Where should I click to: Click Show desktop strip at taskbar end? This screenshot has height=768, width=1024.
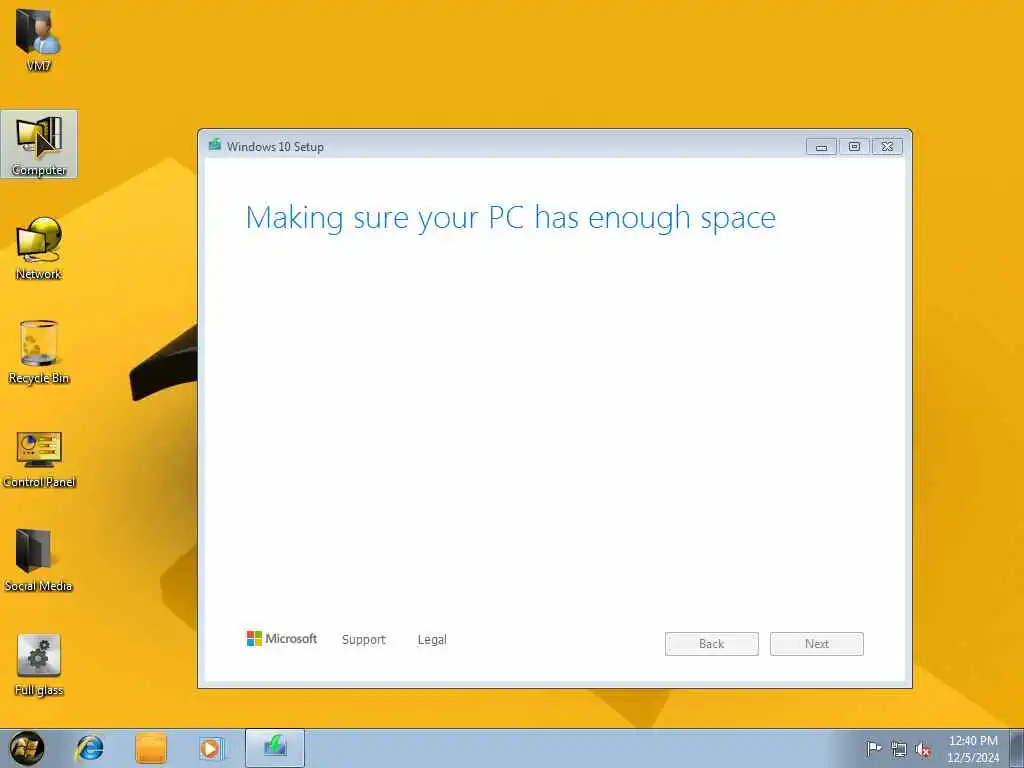pos(1016,748)
